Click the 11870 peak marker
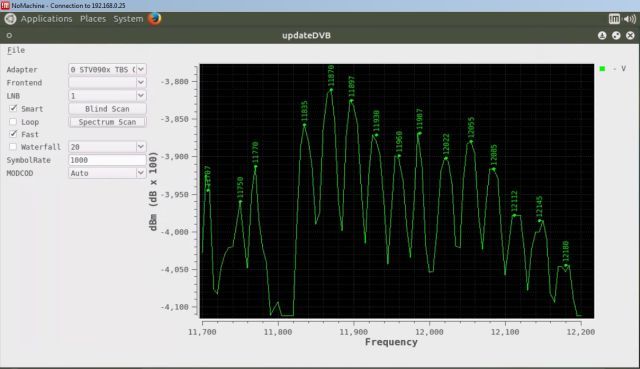 [x=331, y=90]
